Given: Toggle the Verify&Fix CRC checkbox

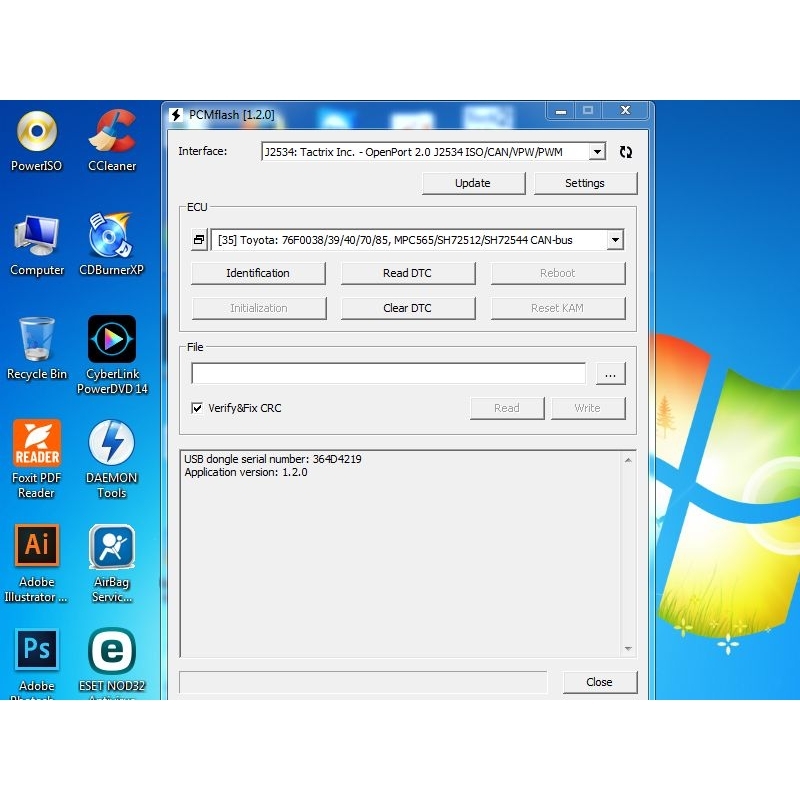Looking at the screenshot, I should (197, 408).
